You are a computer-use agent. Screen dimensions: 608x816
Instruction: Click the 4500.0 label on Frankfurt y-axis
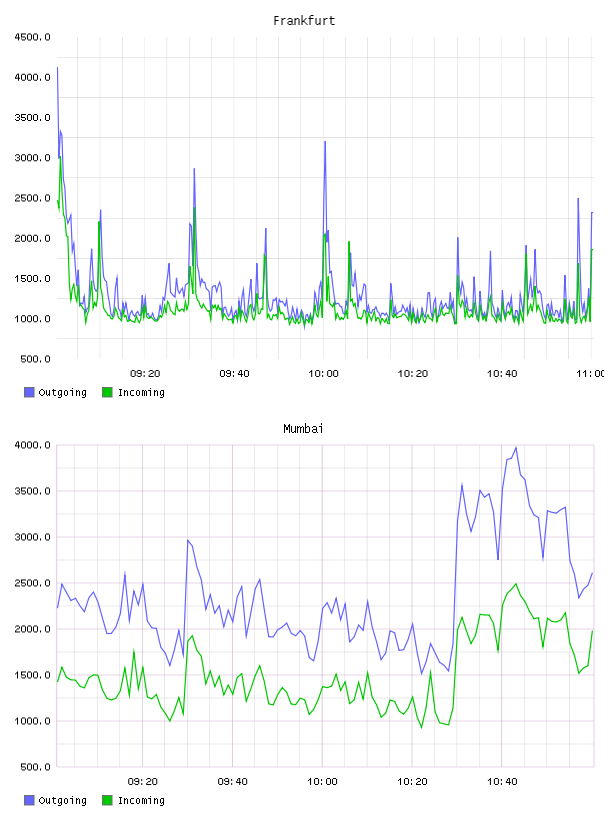pyautogui.click(x=32, y=37)
